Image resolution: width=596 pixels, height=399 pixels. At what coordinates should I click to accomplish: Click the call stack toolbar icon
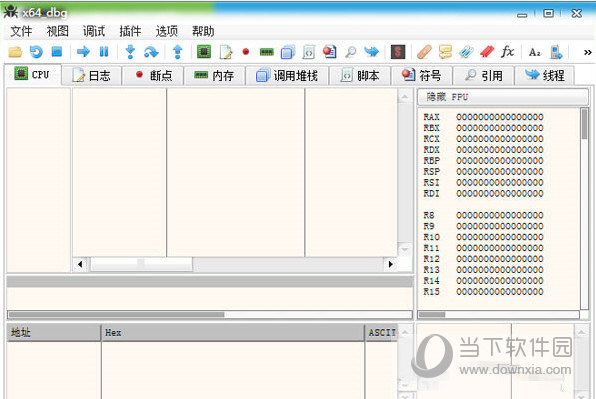(x=288, y=52)
